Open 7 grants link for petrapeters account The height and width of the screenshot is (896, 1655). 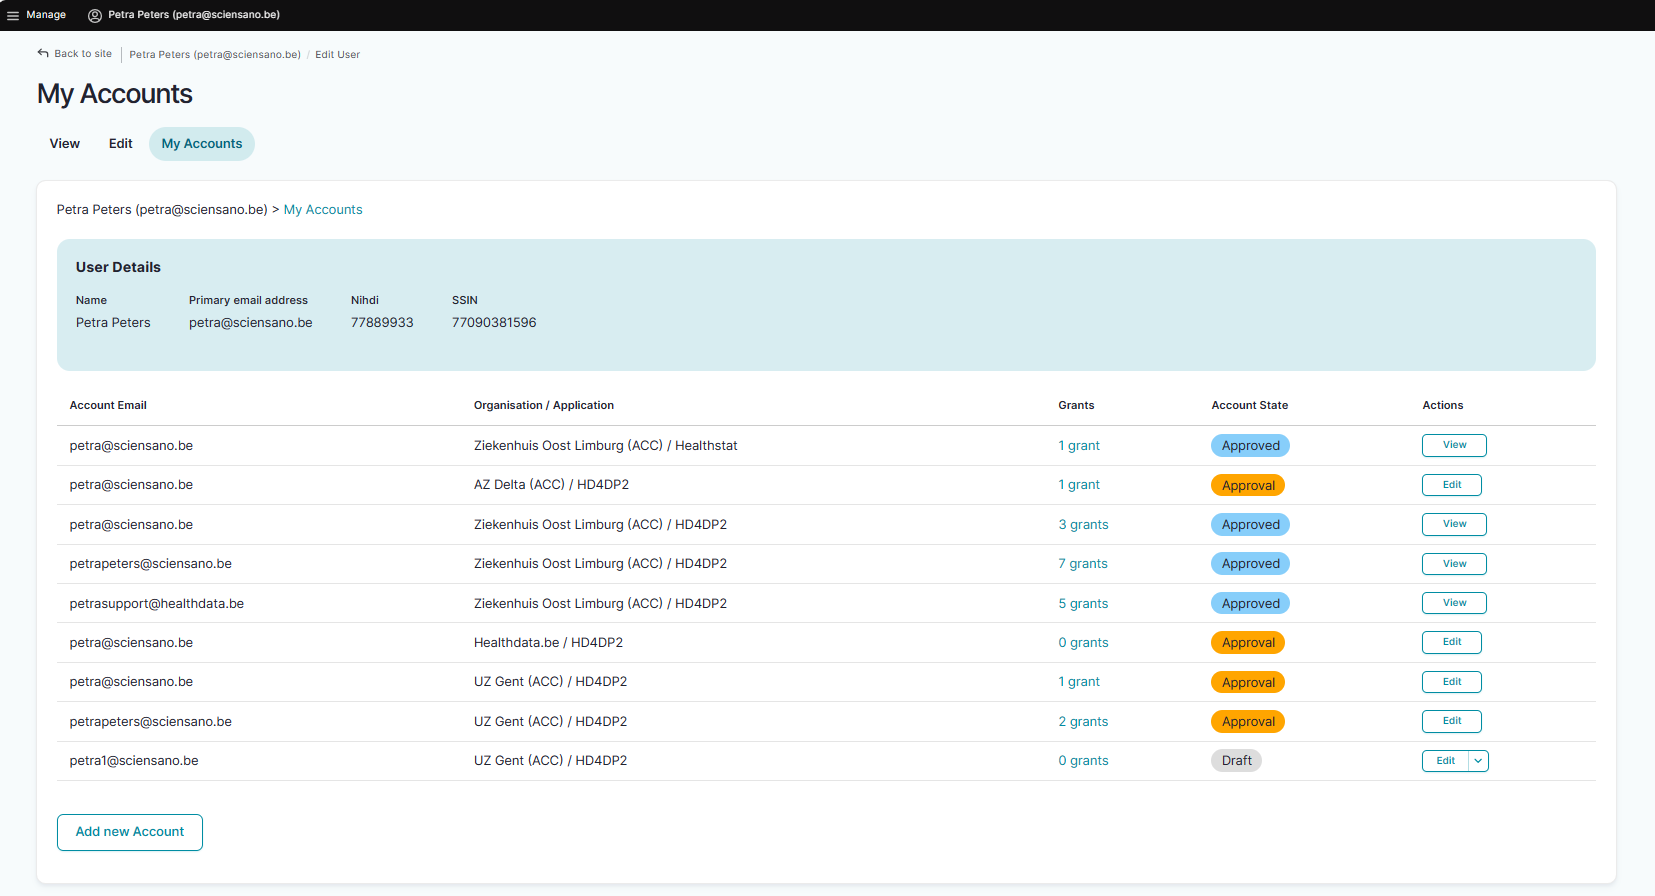1083,564
